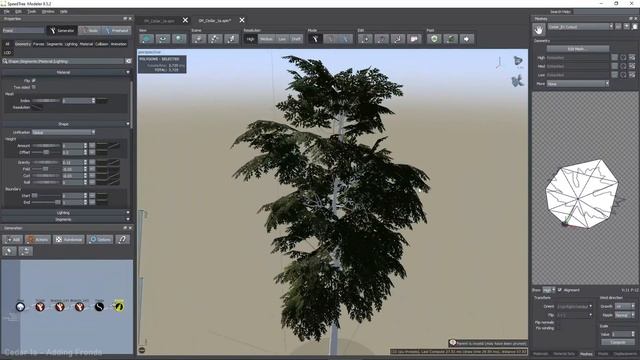The height and width of the screenshot is (360, 640).
Task: Click second icon in Edit toolbar group
Action: pos(382,39)
